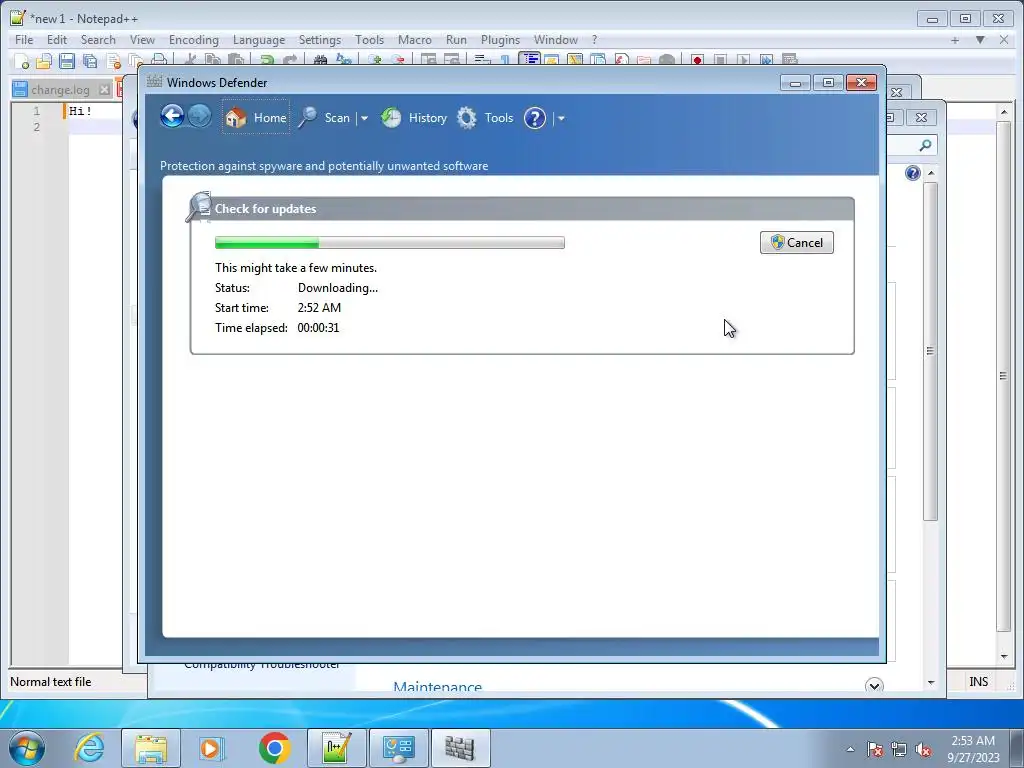The height and width of the screenshot is (768, 1024).
Task: Click Notepad++ Run macro multiple times icon
Action: click(x=766, y=60)
